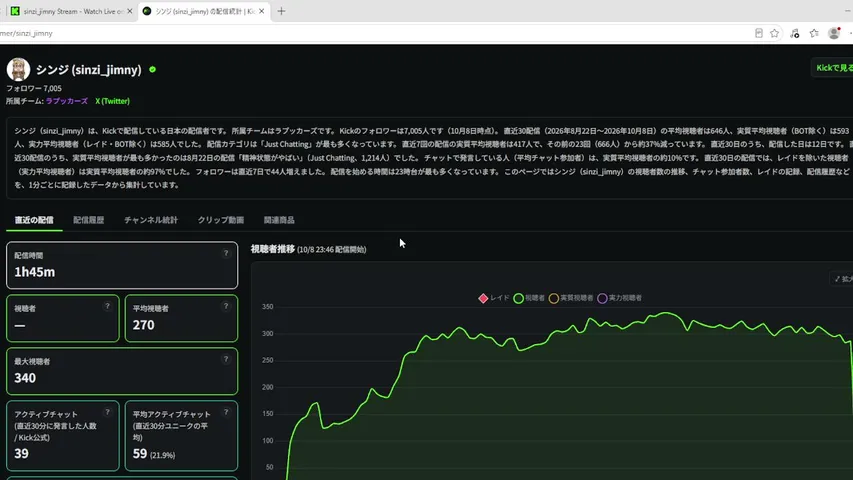Open help icon on 平均視聴者 card
This screenshot has width=853, height=480.
click(226, 306)
